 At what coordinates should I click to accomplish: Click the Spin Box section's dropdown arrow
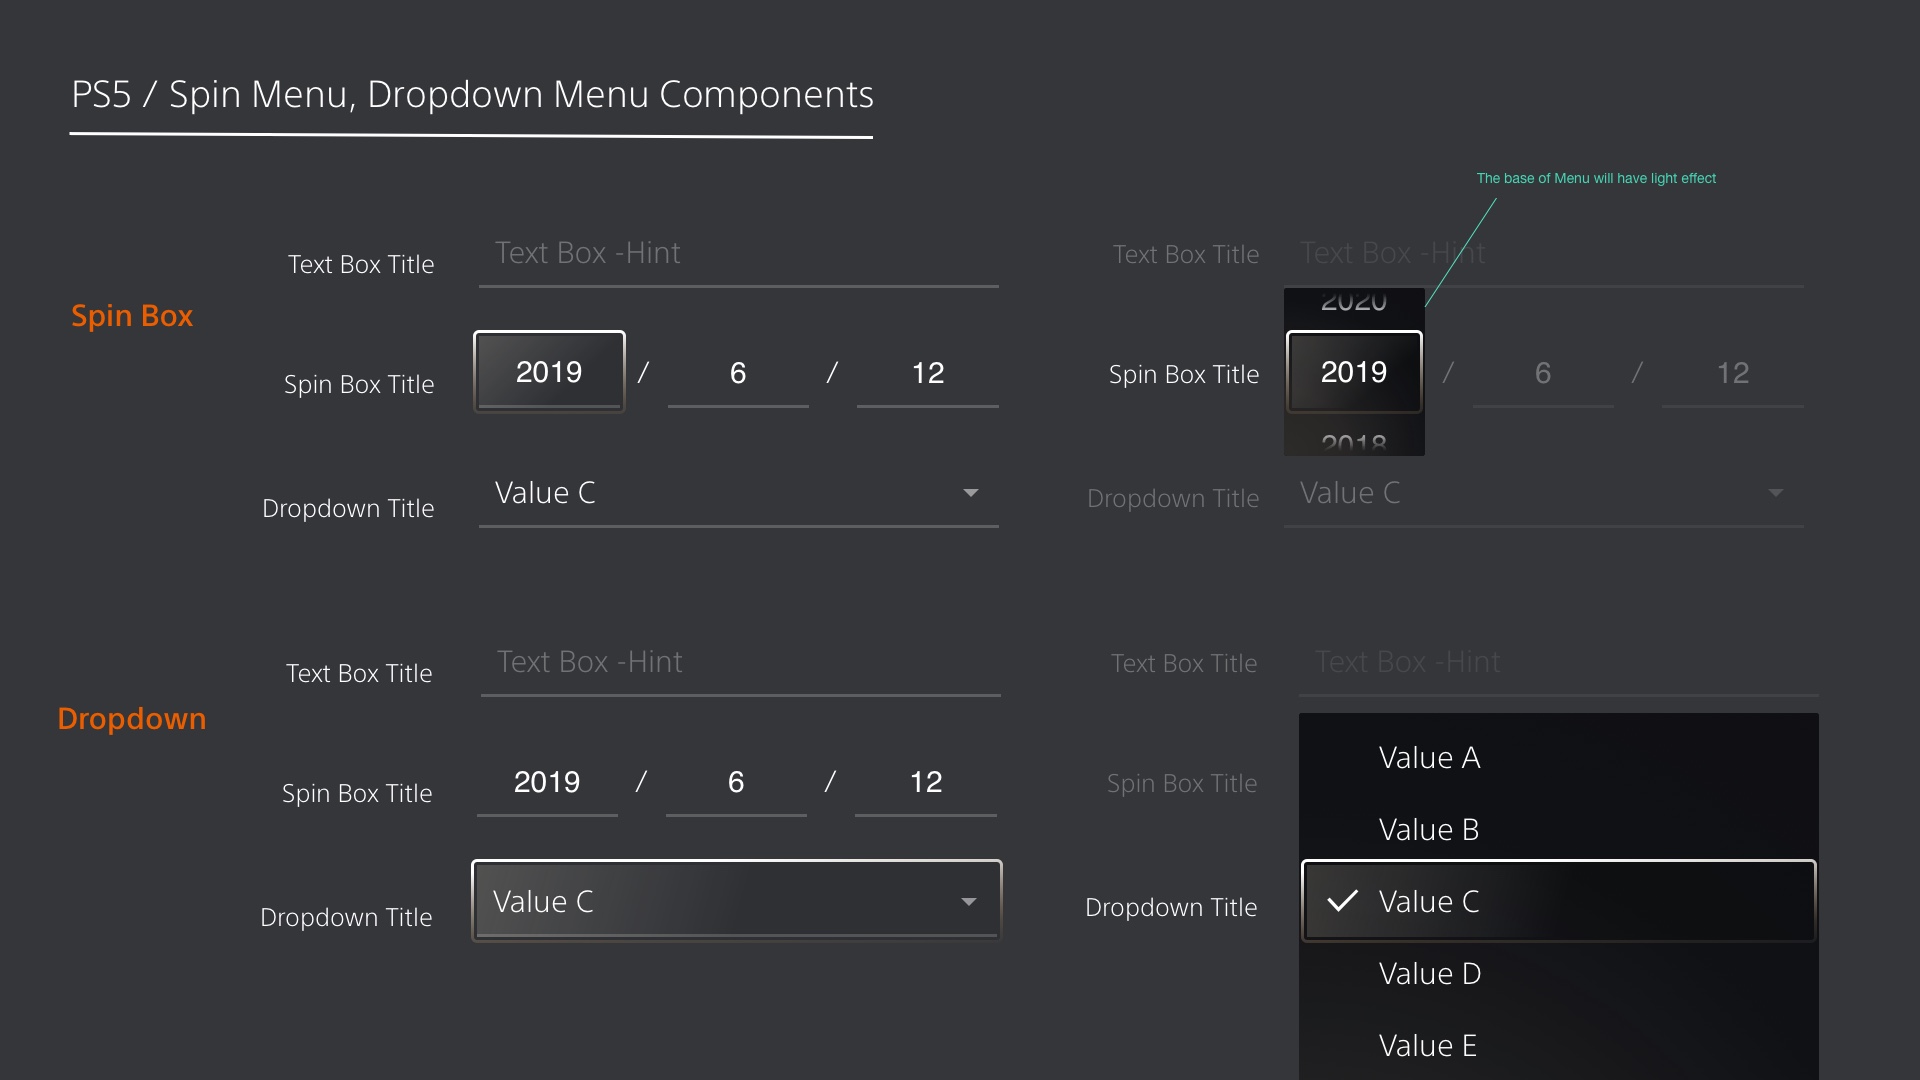[x=970, y=493]
